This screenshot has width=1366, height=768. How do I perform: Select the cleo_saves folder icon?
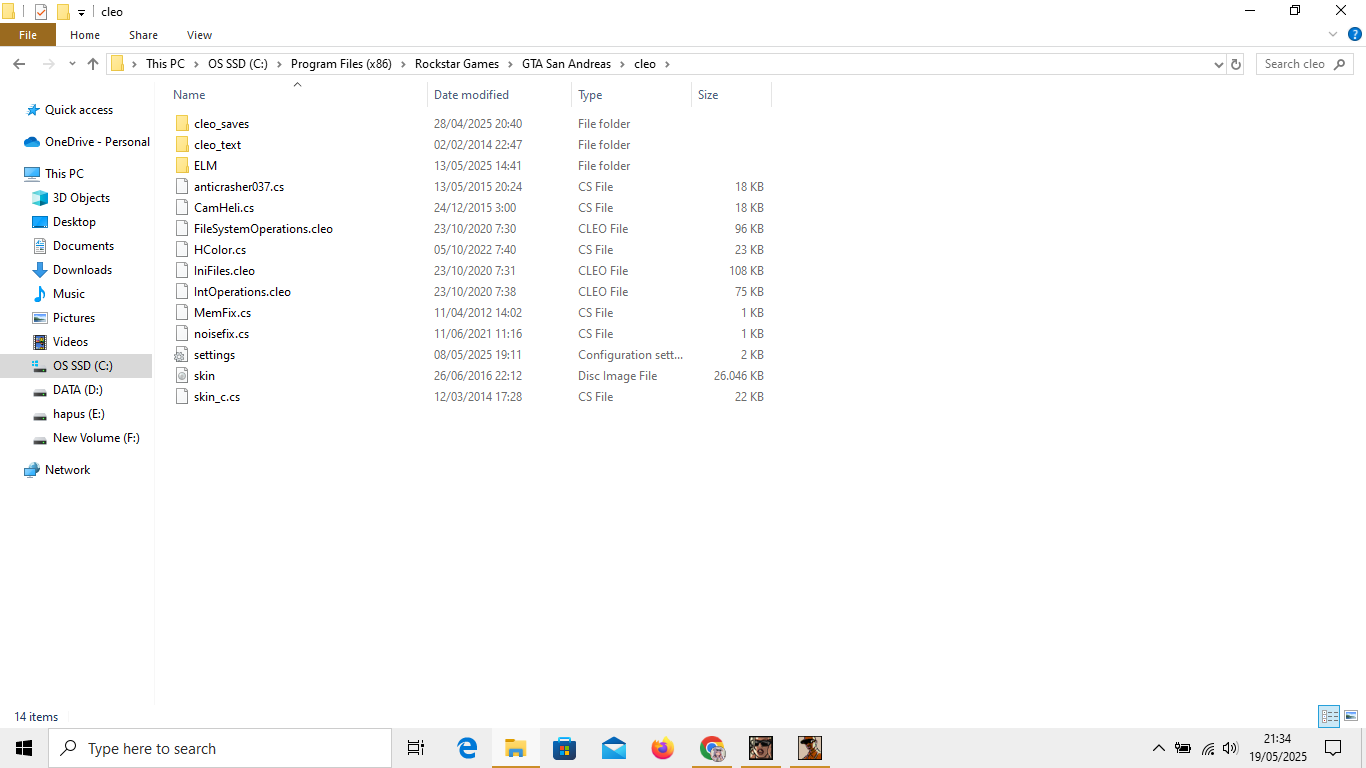[181, 124]
